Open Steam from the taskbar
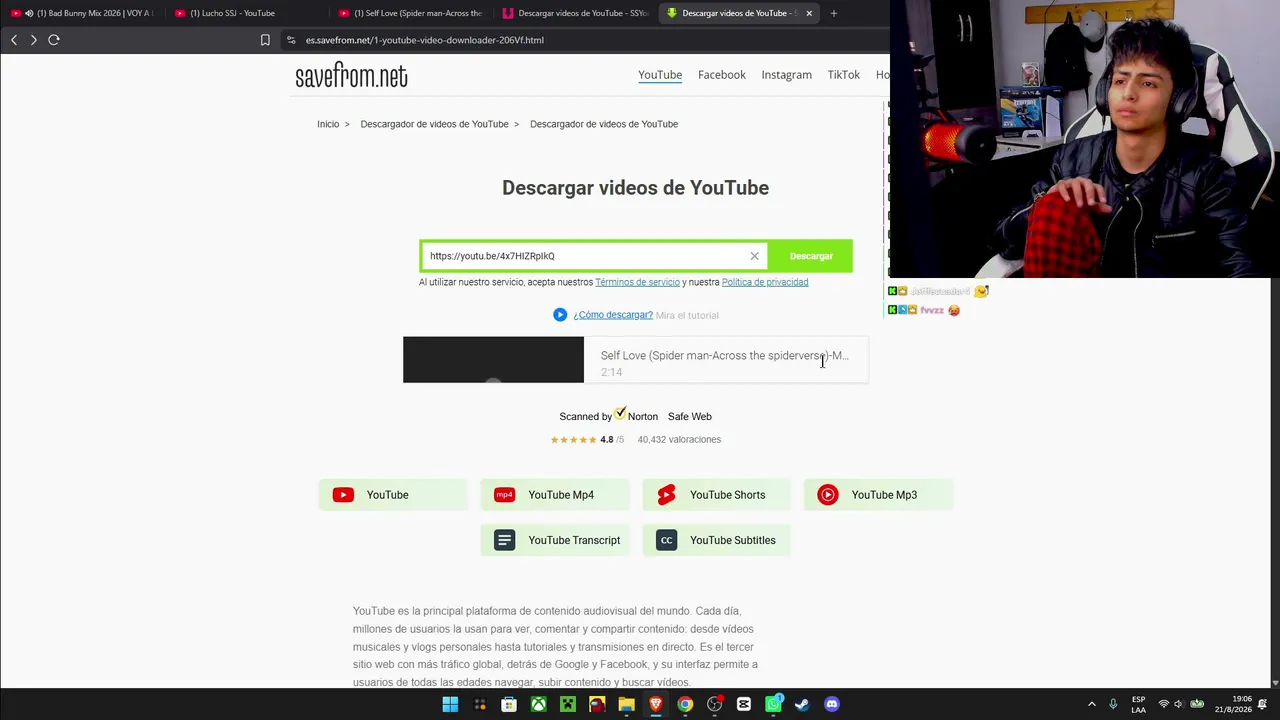The width and height of the screenshot is (1280, 720). 802,704
